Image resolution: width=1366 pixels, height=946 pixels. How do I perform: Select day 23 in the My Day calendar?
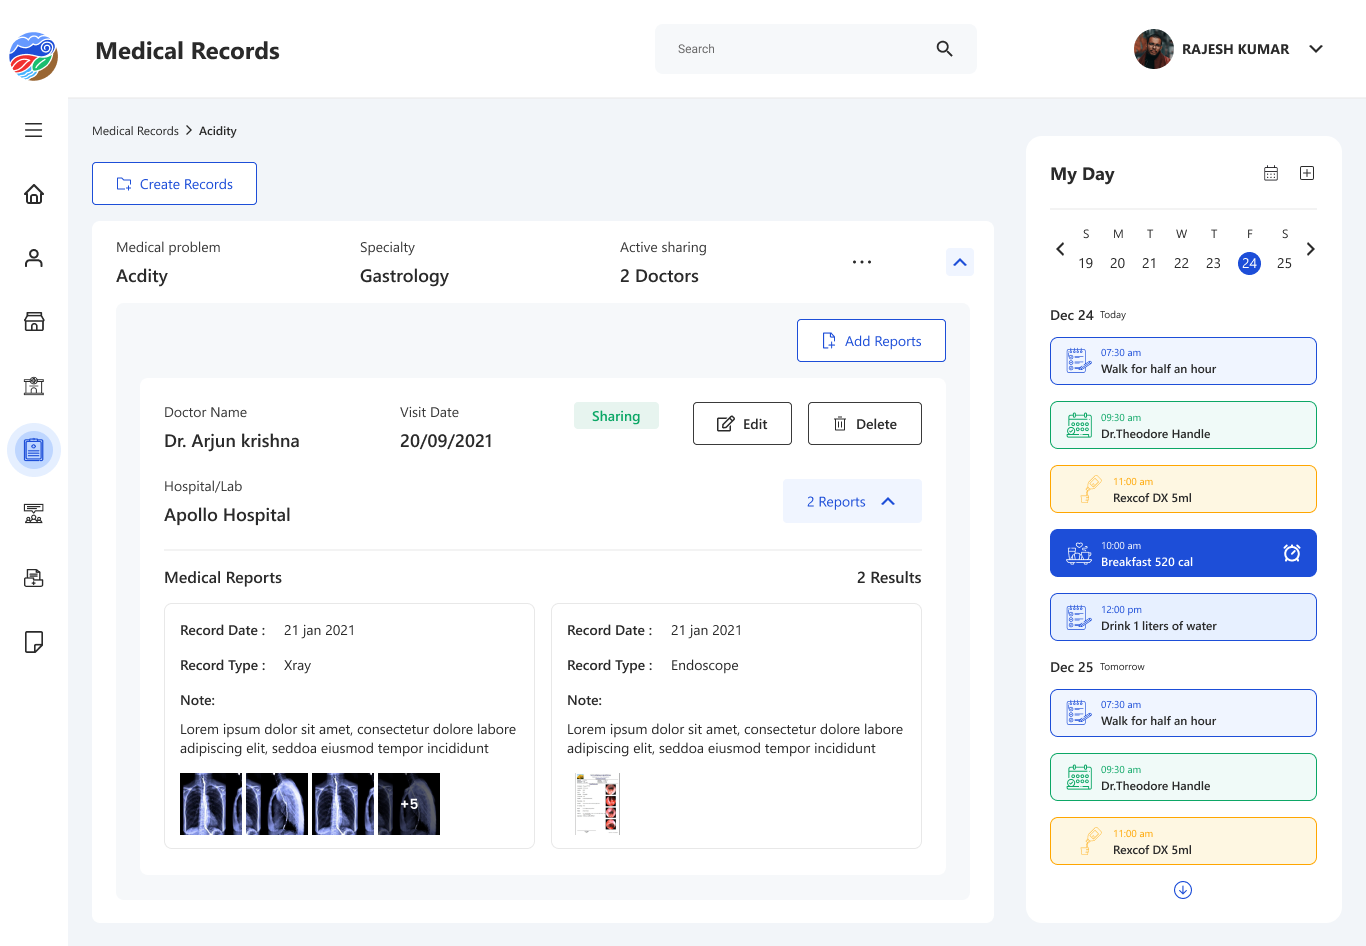click(x=1214, y=263)
